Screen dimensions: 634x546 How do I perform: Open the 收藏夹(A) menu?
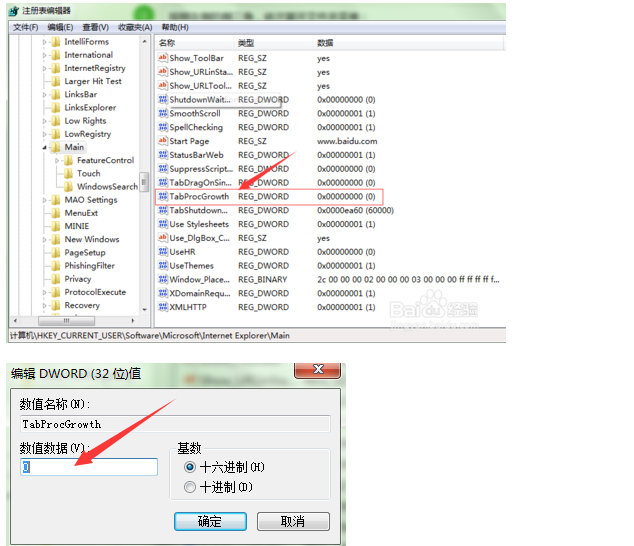click(134, 27)
